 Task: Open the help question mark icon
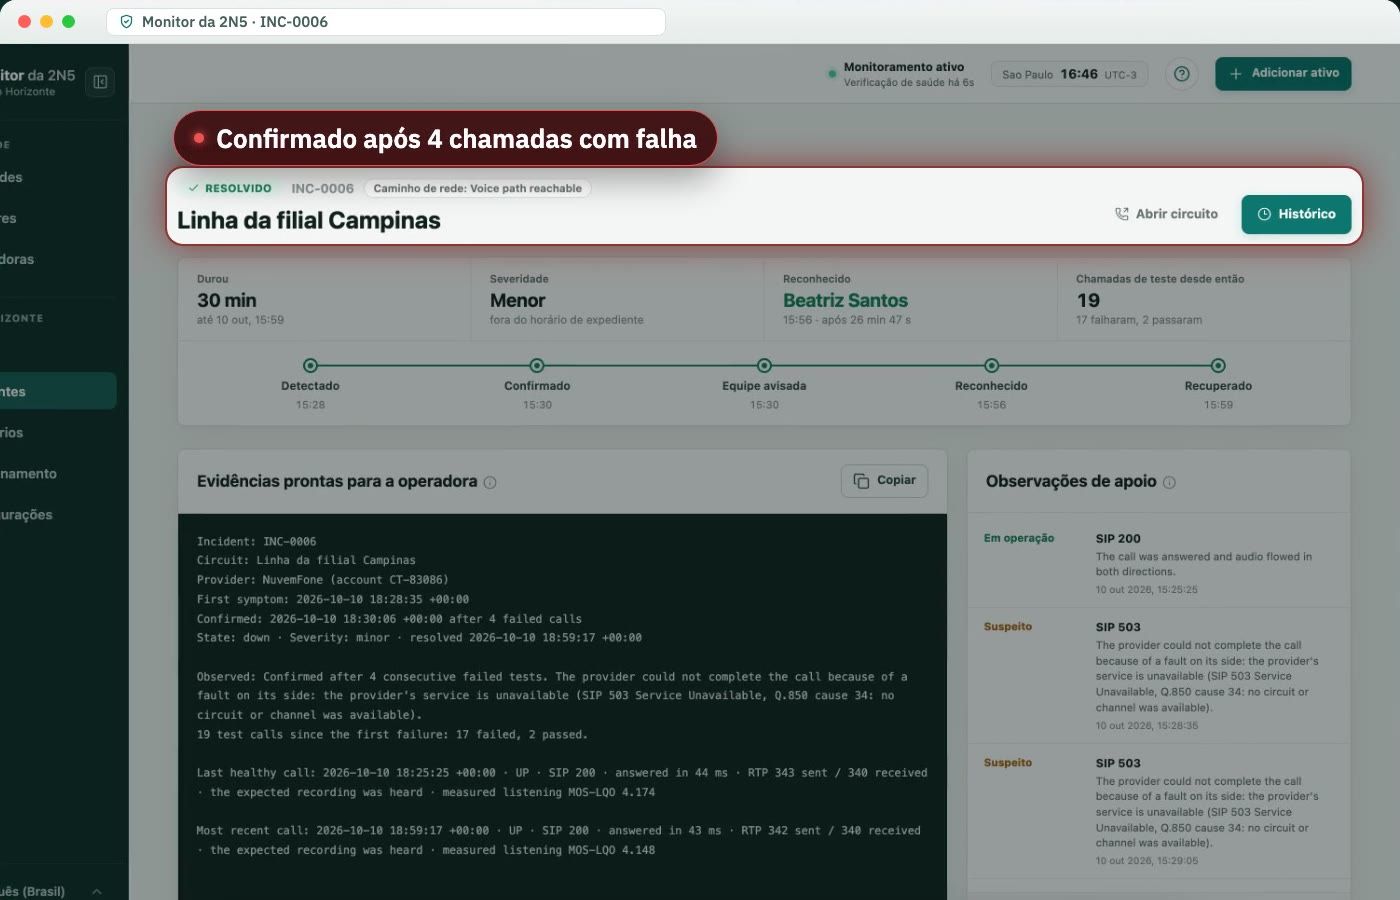1181,74
